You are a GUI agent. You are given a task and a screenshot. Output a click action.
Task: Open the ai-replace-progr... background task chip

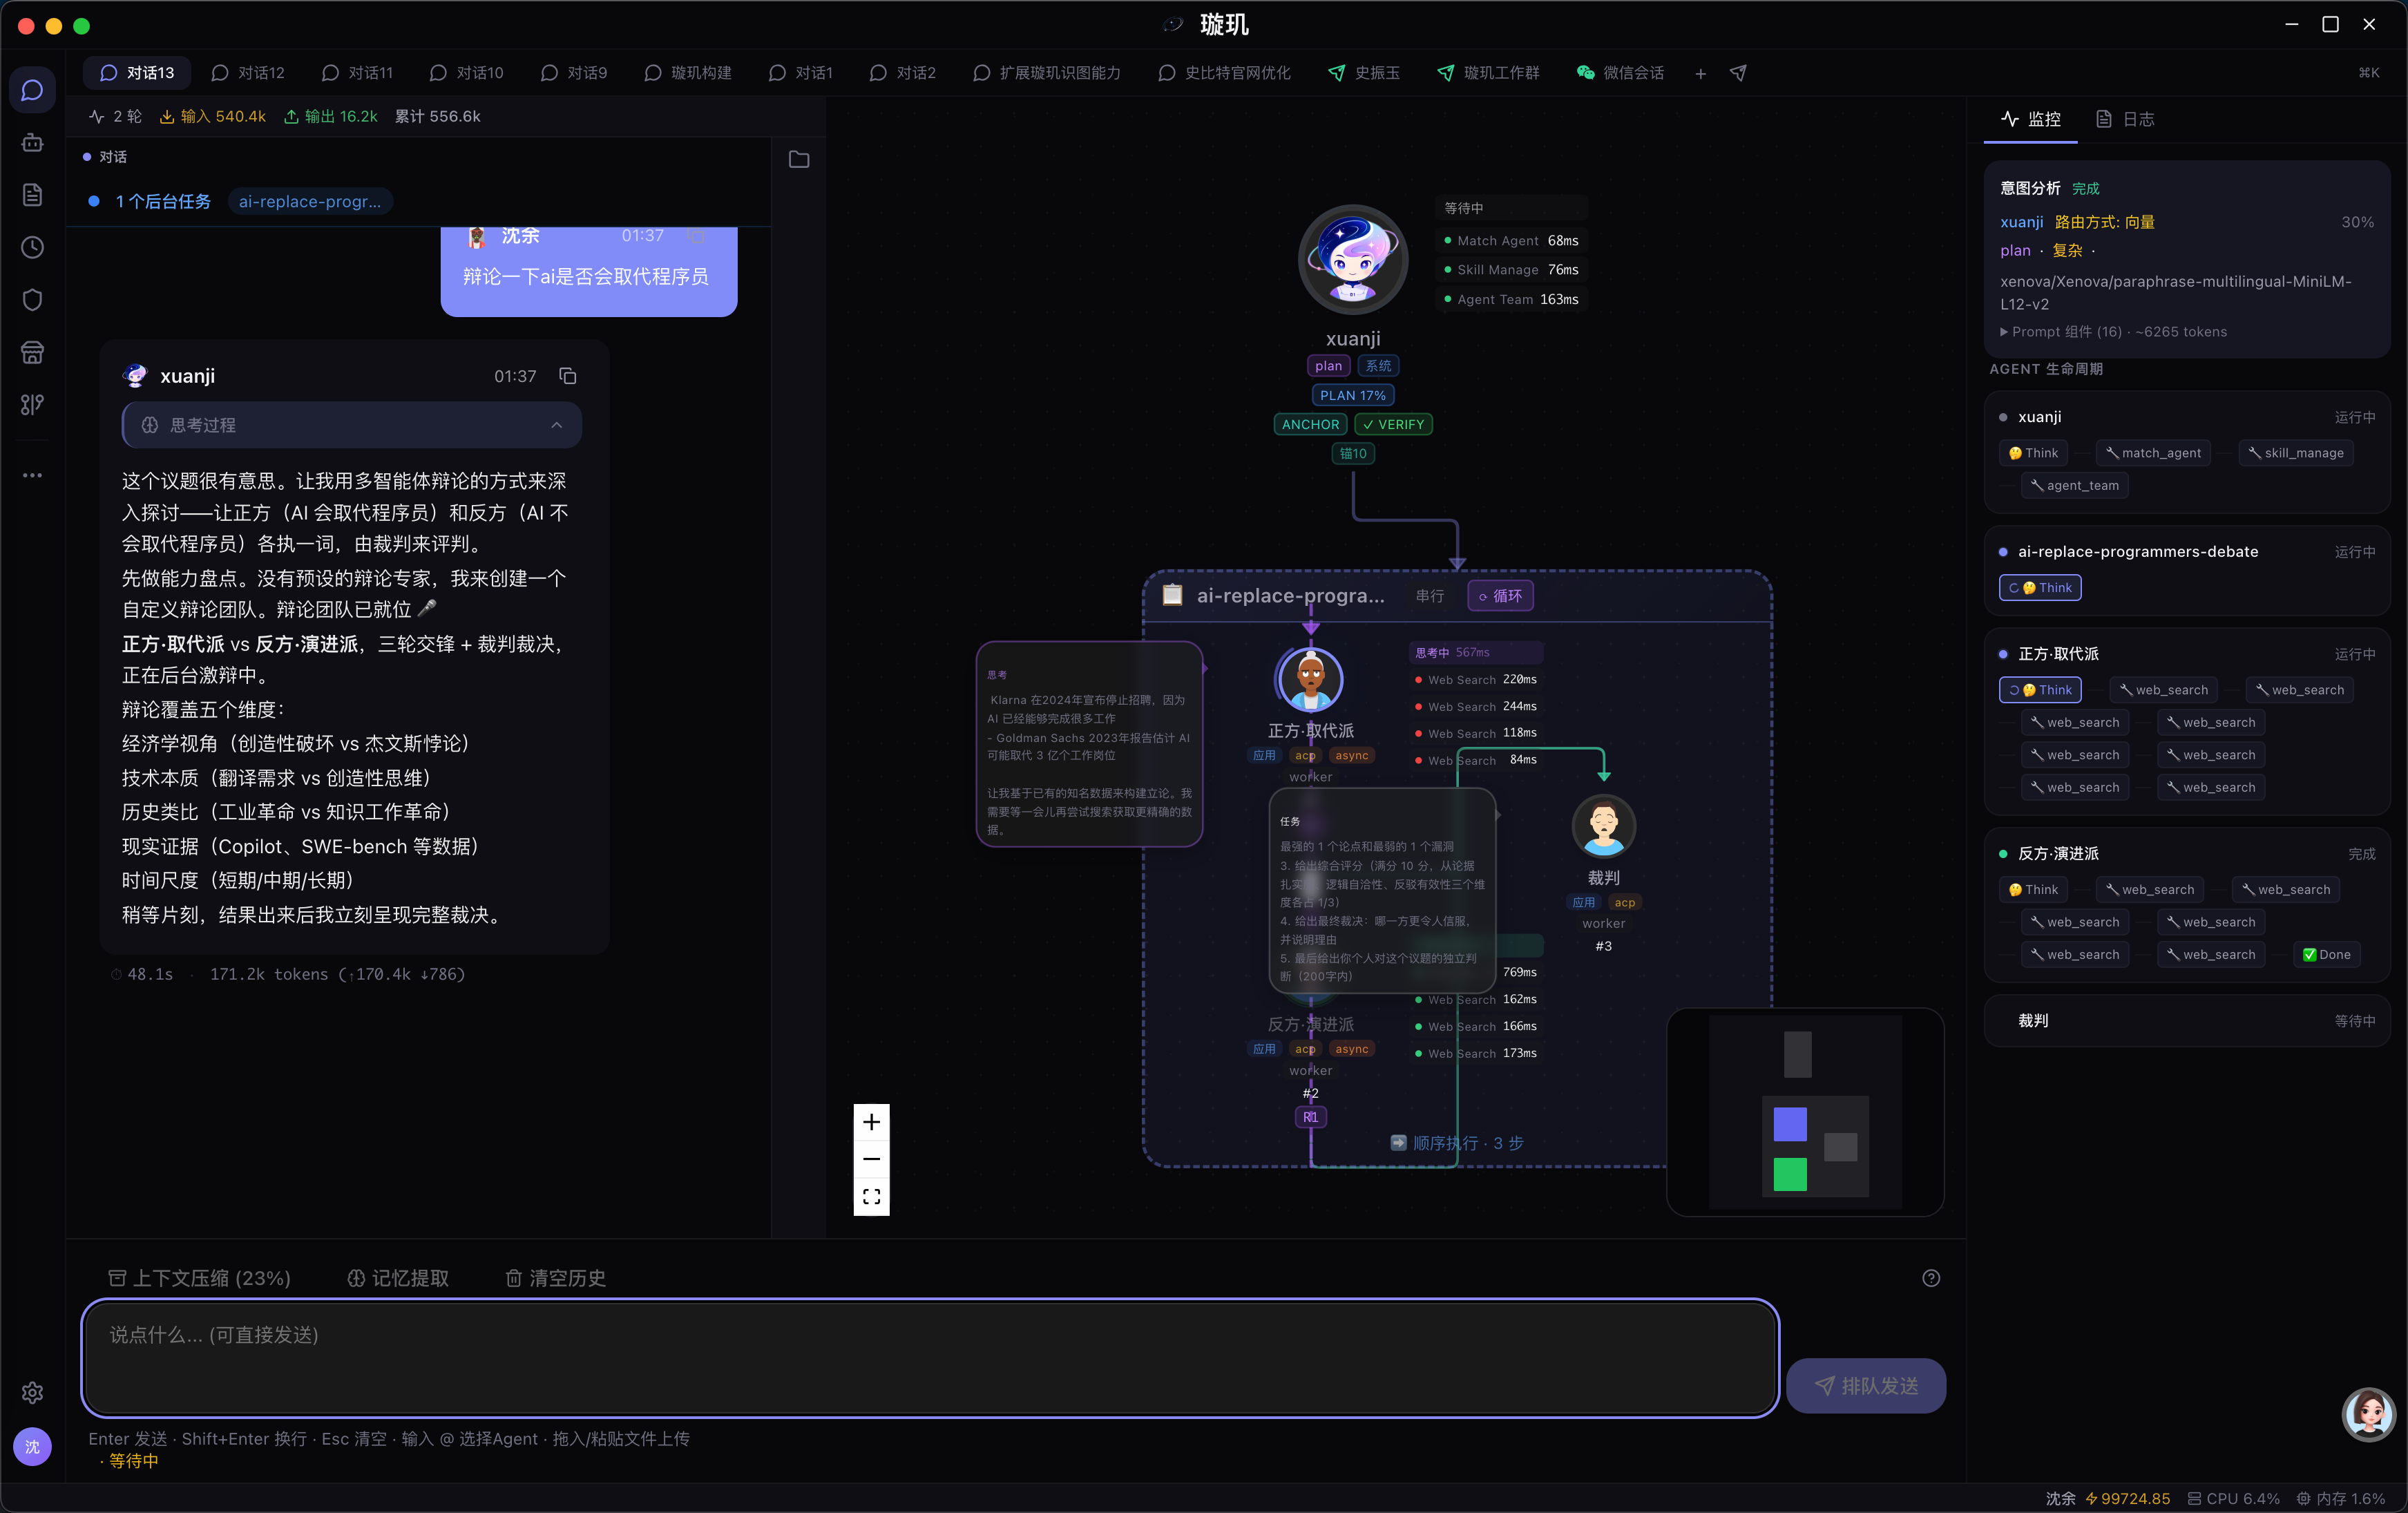310,201
